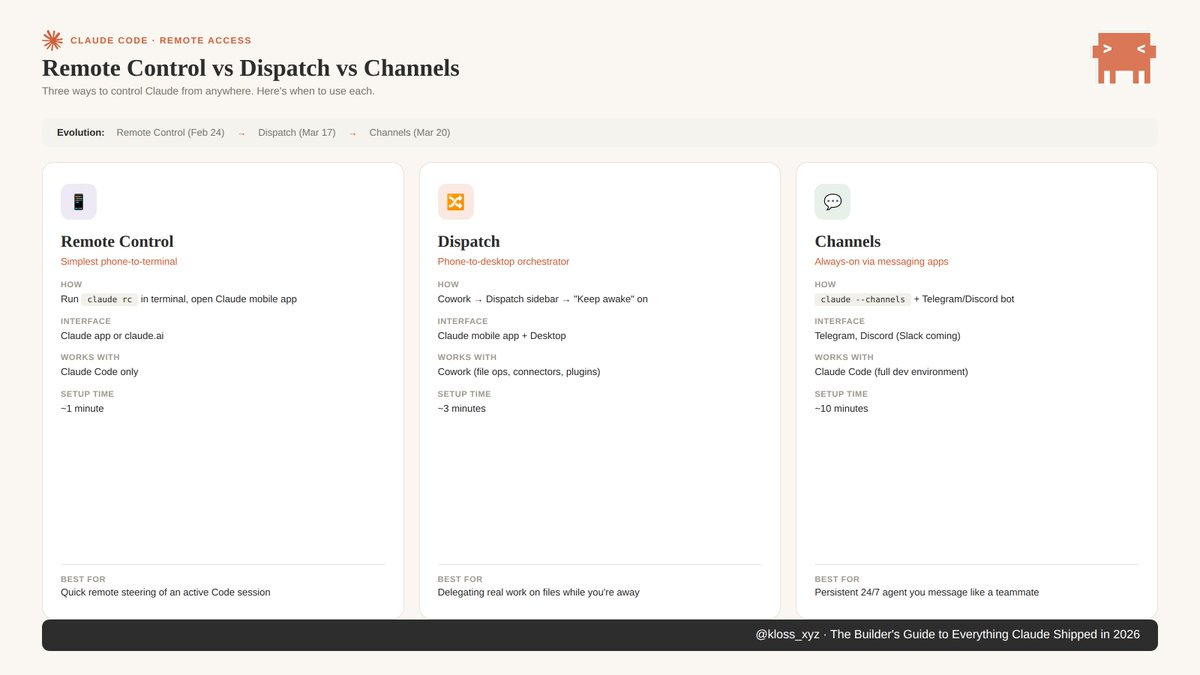
Task: Open the Remote Control card heading
Action: tap(117, 242)
